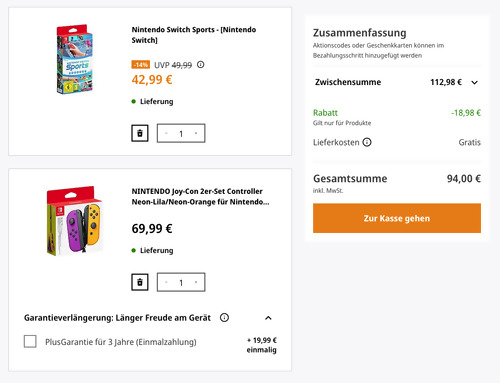Decrease Joy-Con set quantity with minus

(x=166, y=282)
